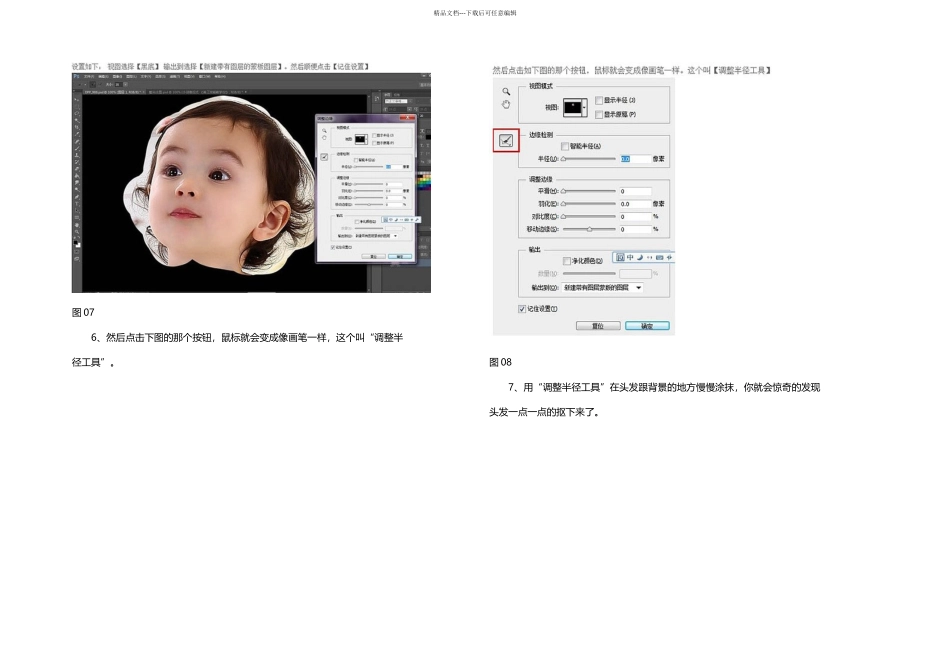Click the caption text 图 07
This screenshot has width=950, height=672.
click(x=83, y=313)
